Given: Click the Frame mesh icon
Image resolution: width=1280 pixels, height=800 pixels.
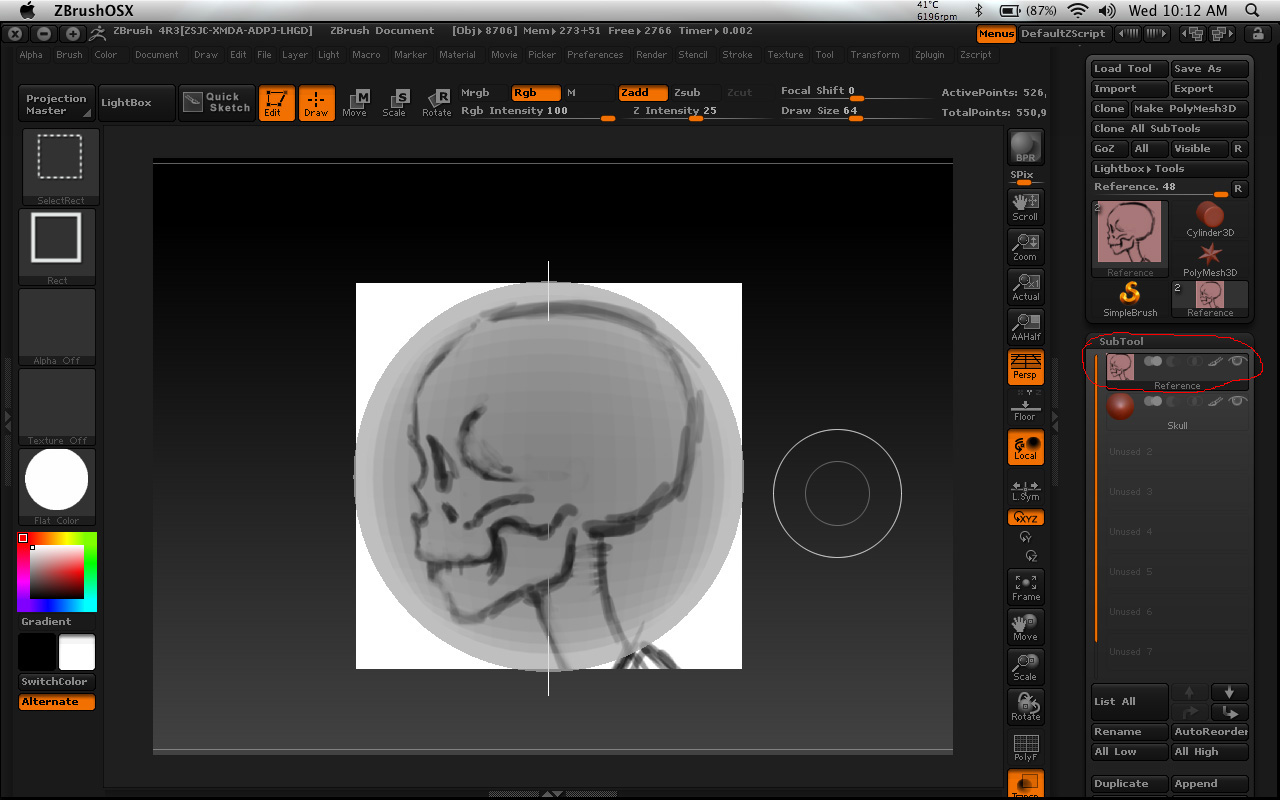Looking at the screenshot, I should point(1025,587).
